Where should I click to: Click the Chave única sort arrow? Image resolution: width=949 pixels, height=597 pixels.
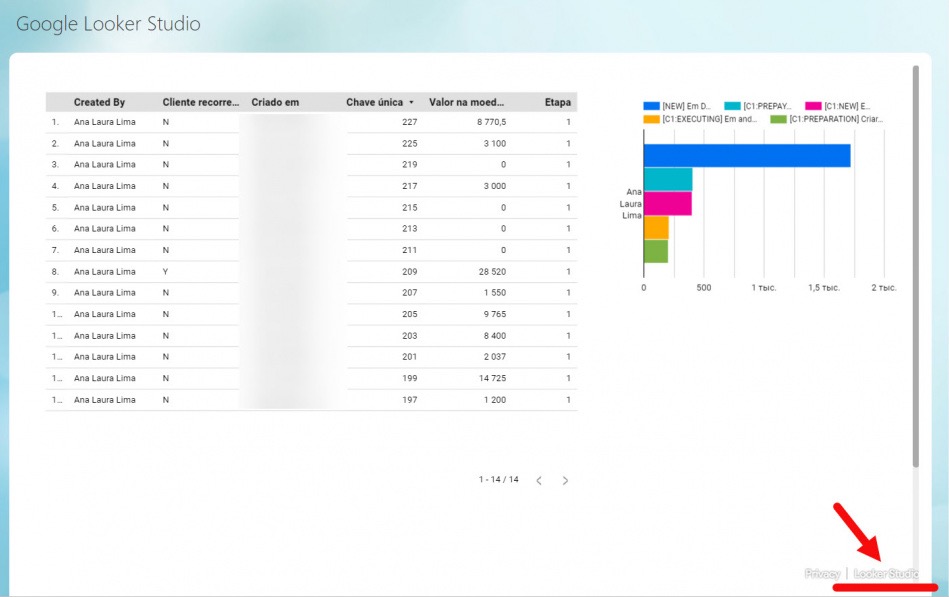pyautogui.click(x=412, y=102)
